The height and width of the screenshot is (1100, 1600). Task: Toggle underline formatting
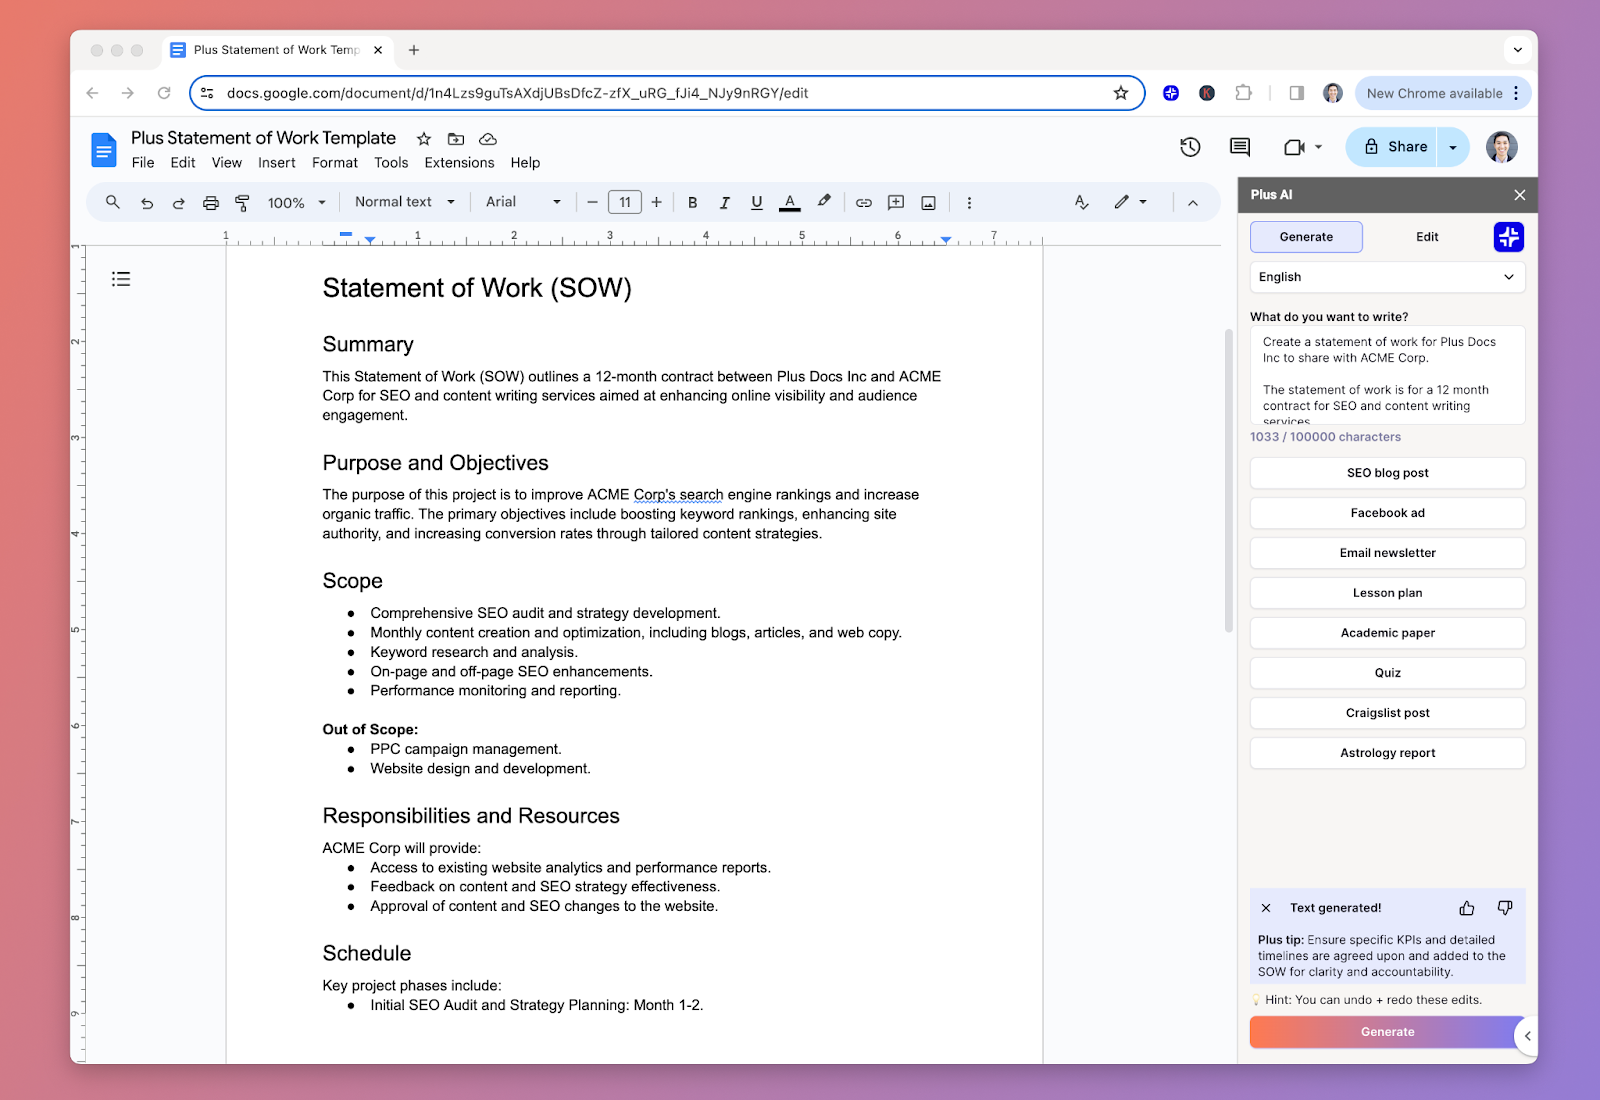(x=757, y=203)
